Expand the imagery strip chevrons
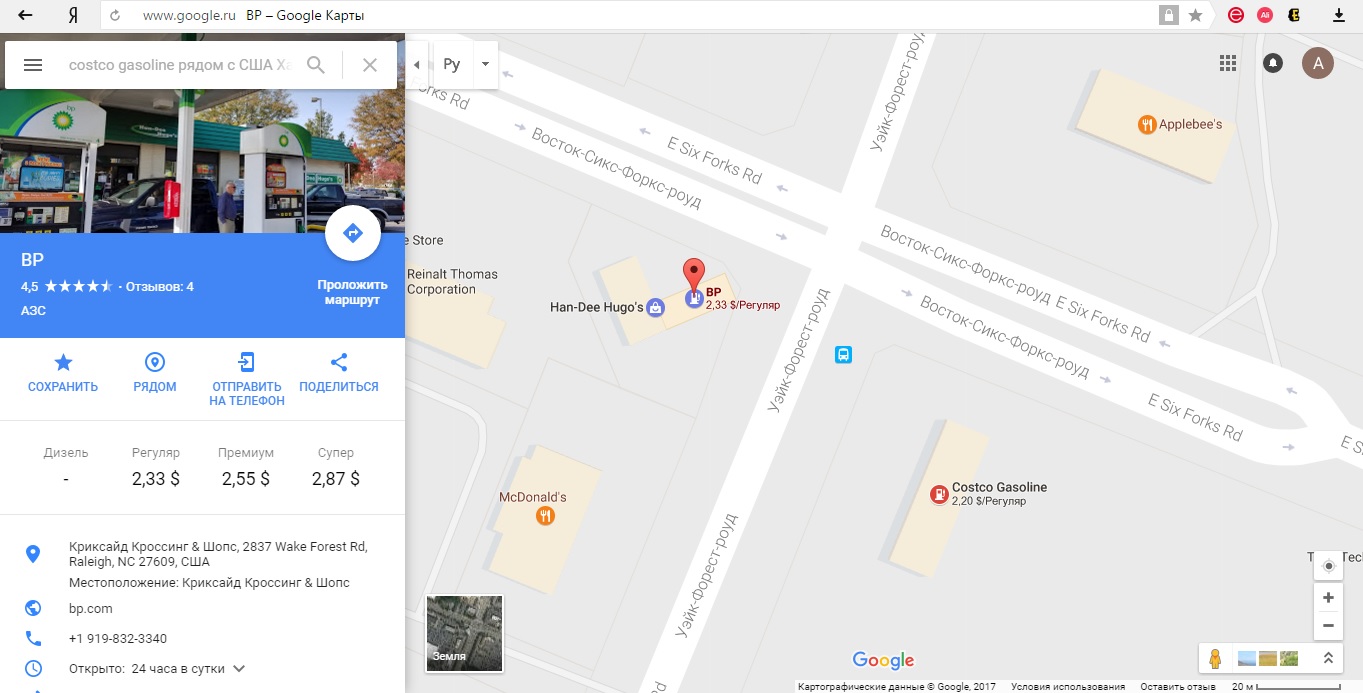The height and width of the screenshot is (693, 1363). (1328, 658)
